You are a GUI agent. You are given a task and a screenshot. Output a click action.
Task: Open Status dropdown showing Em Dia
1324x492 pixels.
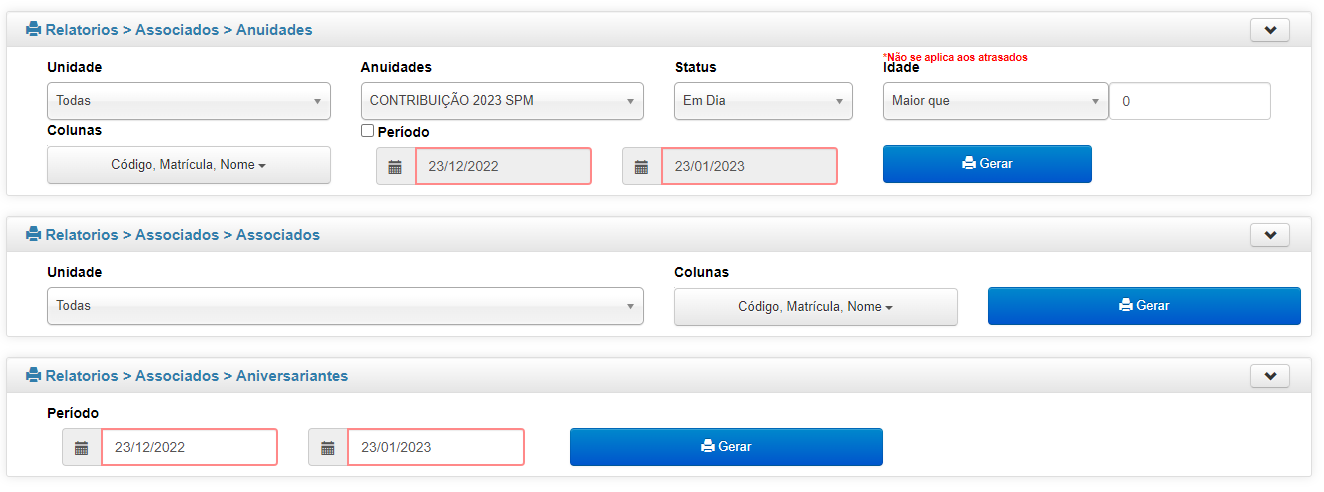click(764, 101)
